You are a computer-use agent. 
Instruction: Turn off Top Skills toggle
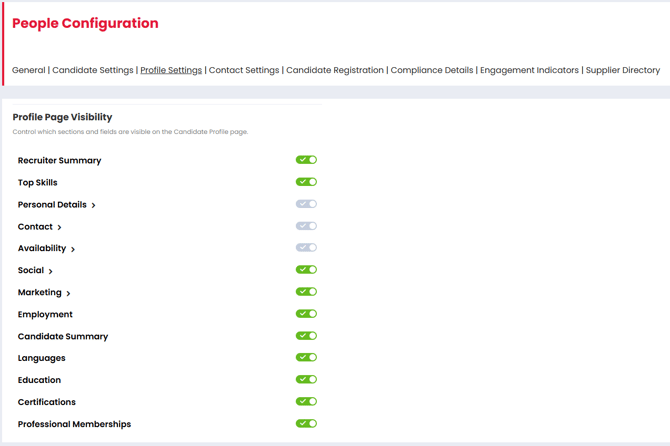pyautogui.click(x=306, y=182)
